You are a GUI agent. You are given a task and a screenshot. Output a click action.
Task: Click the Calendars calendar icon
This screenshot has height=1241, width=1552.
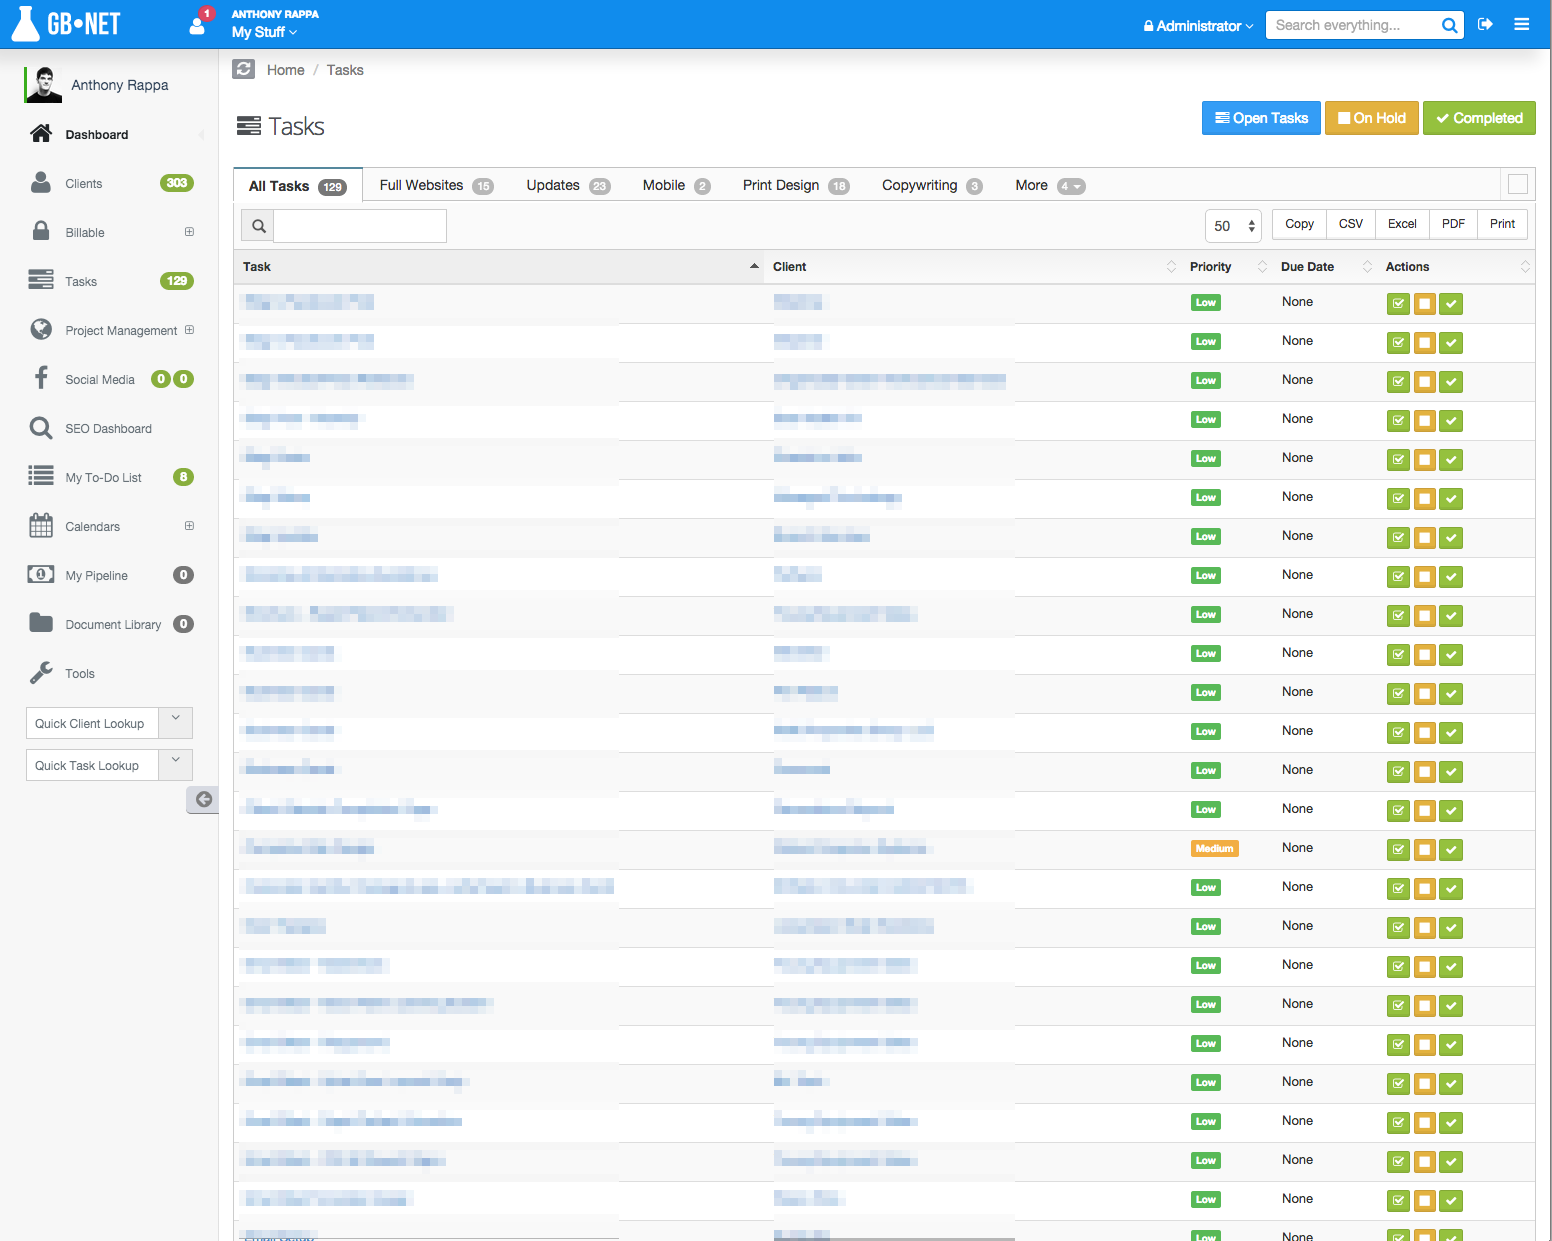pos(41,525)
